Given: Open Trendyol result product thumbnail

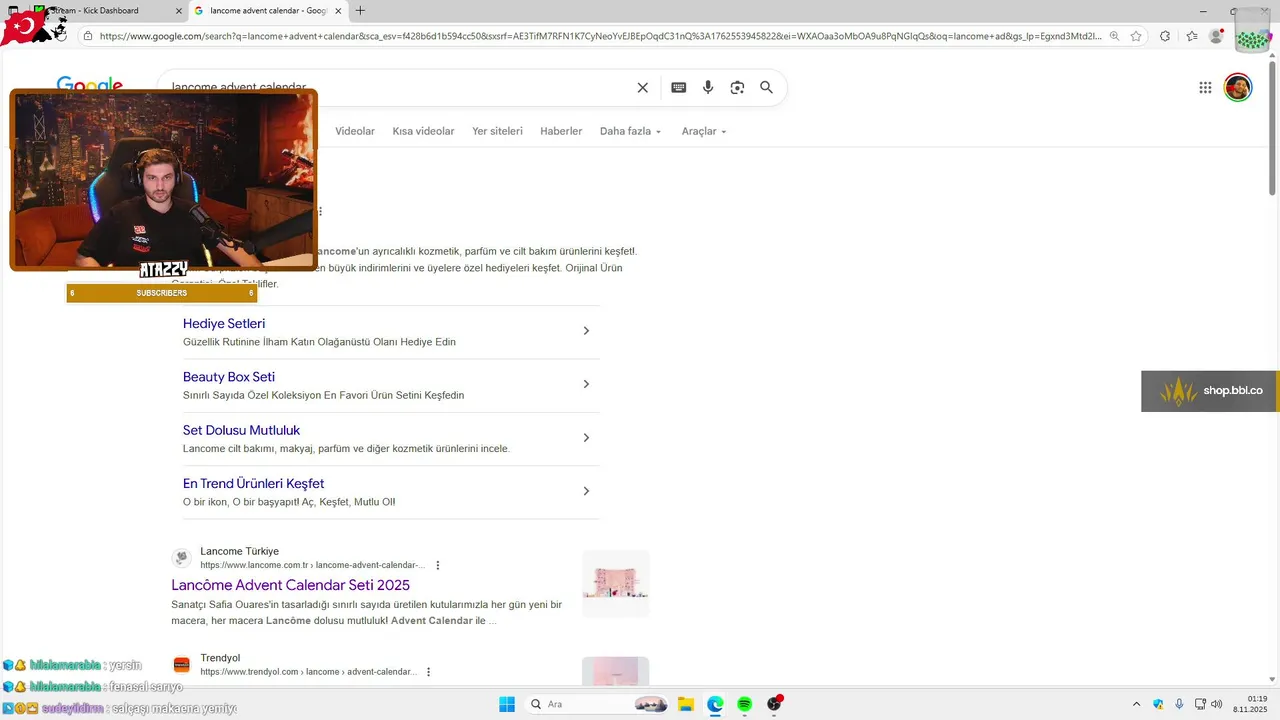Looking at the screenshot, I should 616,671.
